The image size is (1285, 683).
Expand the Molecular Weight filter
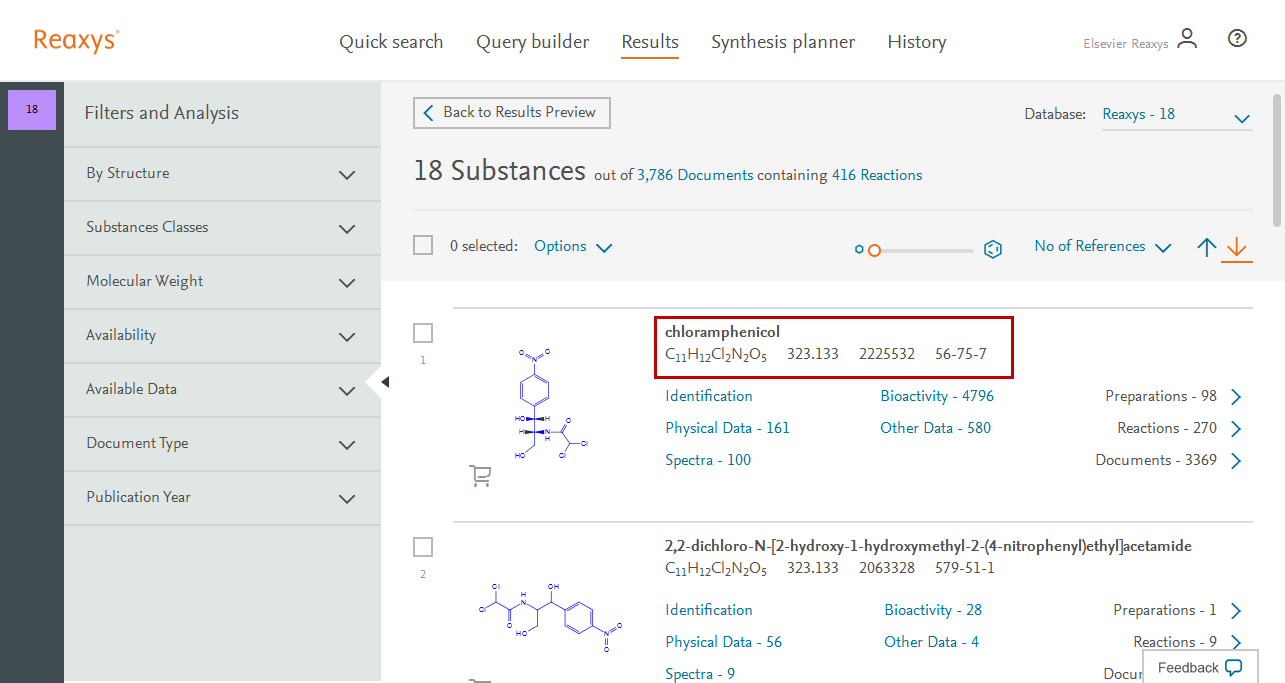tap(346, 282)
